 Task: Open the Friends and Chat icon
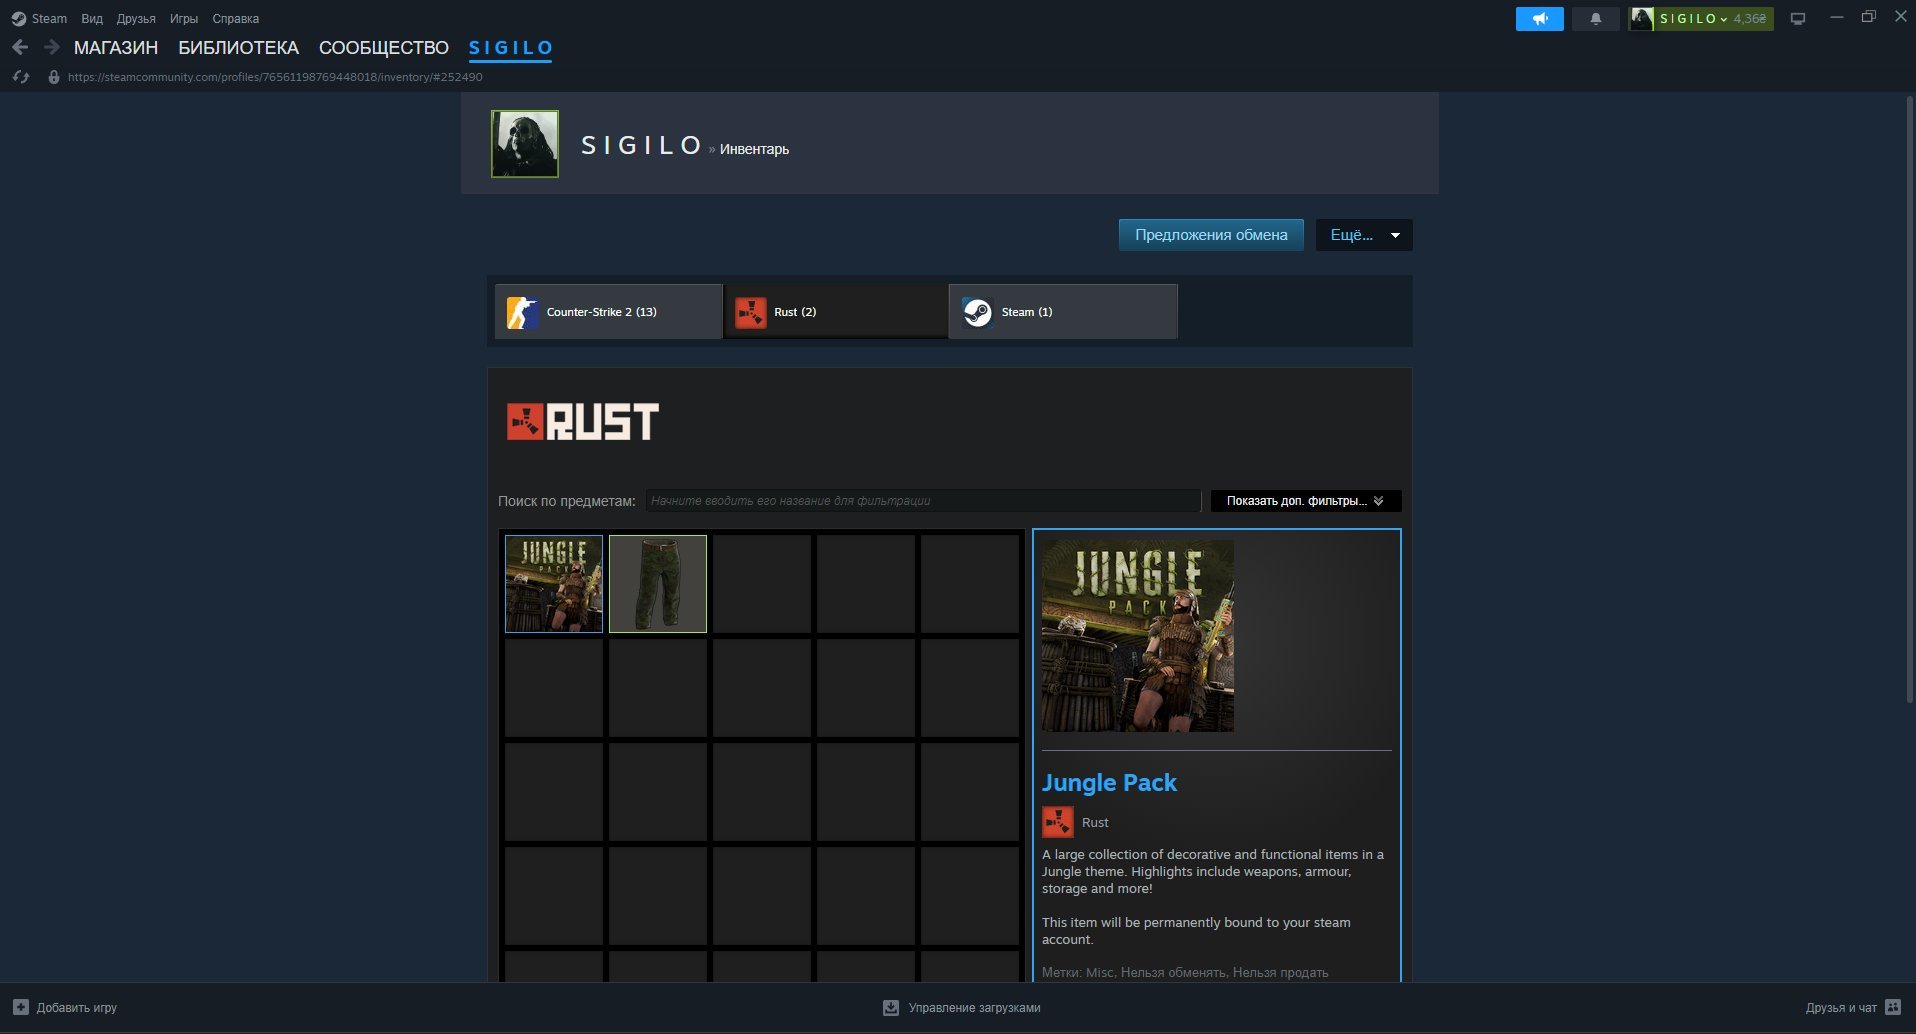coord(1893,1007)
